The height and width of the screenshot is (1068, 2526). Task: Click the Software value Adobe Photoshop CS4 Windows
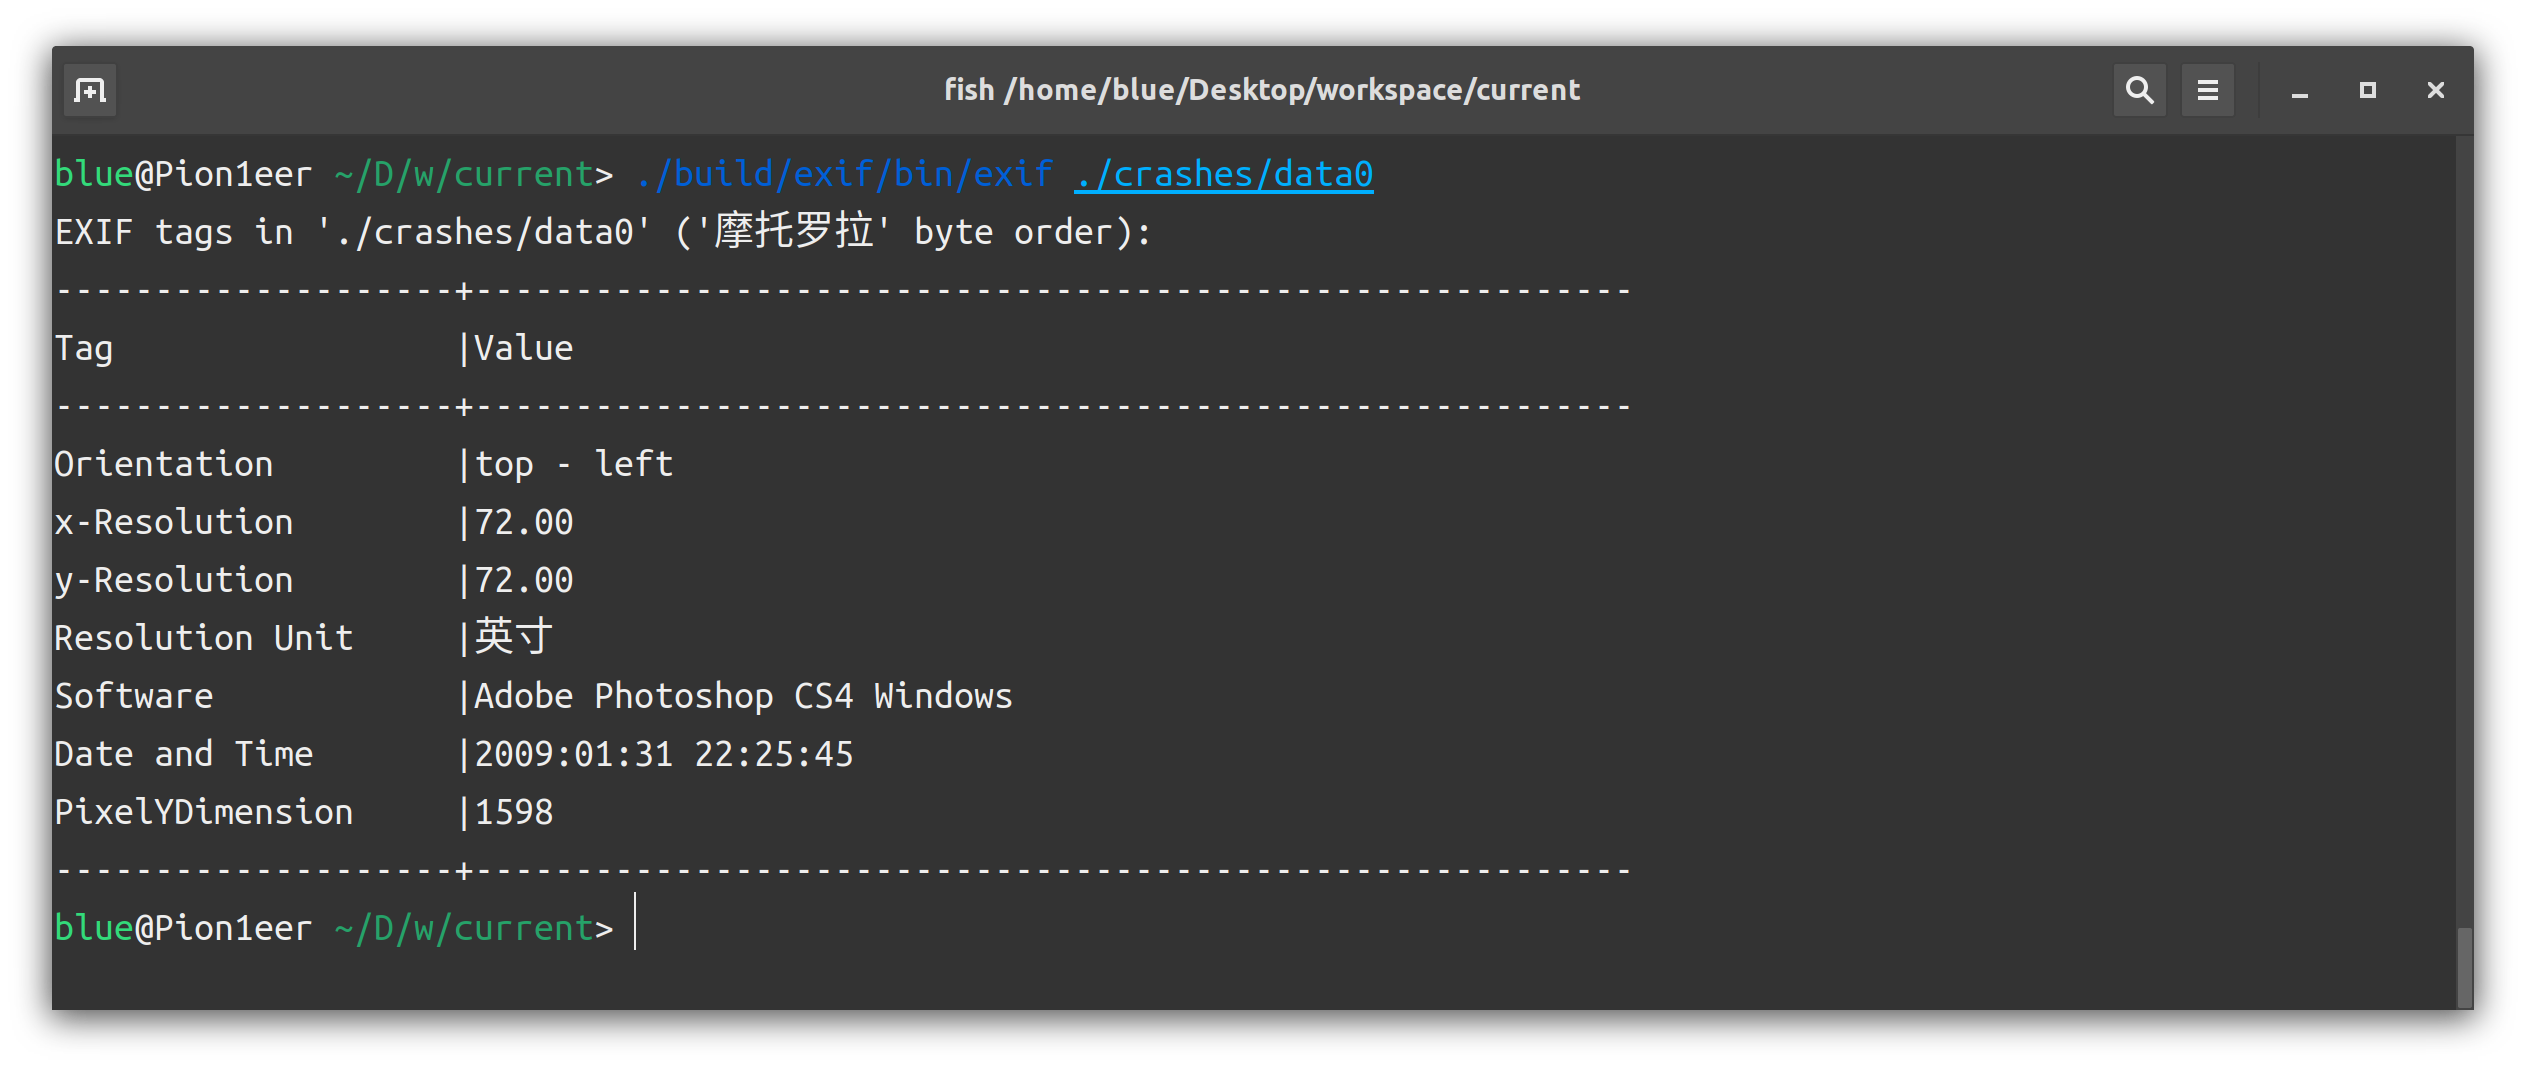tap(742, 695)
